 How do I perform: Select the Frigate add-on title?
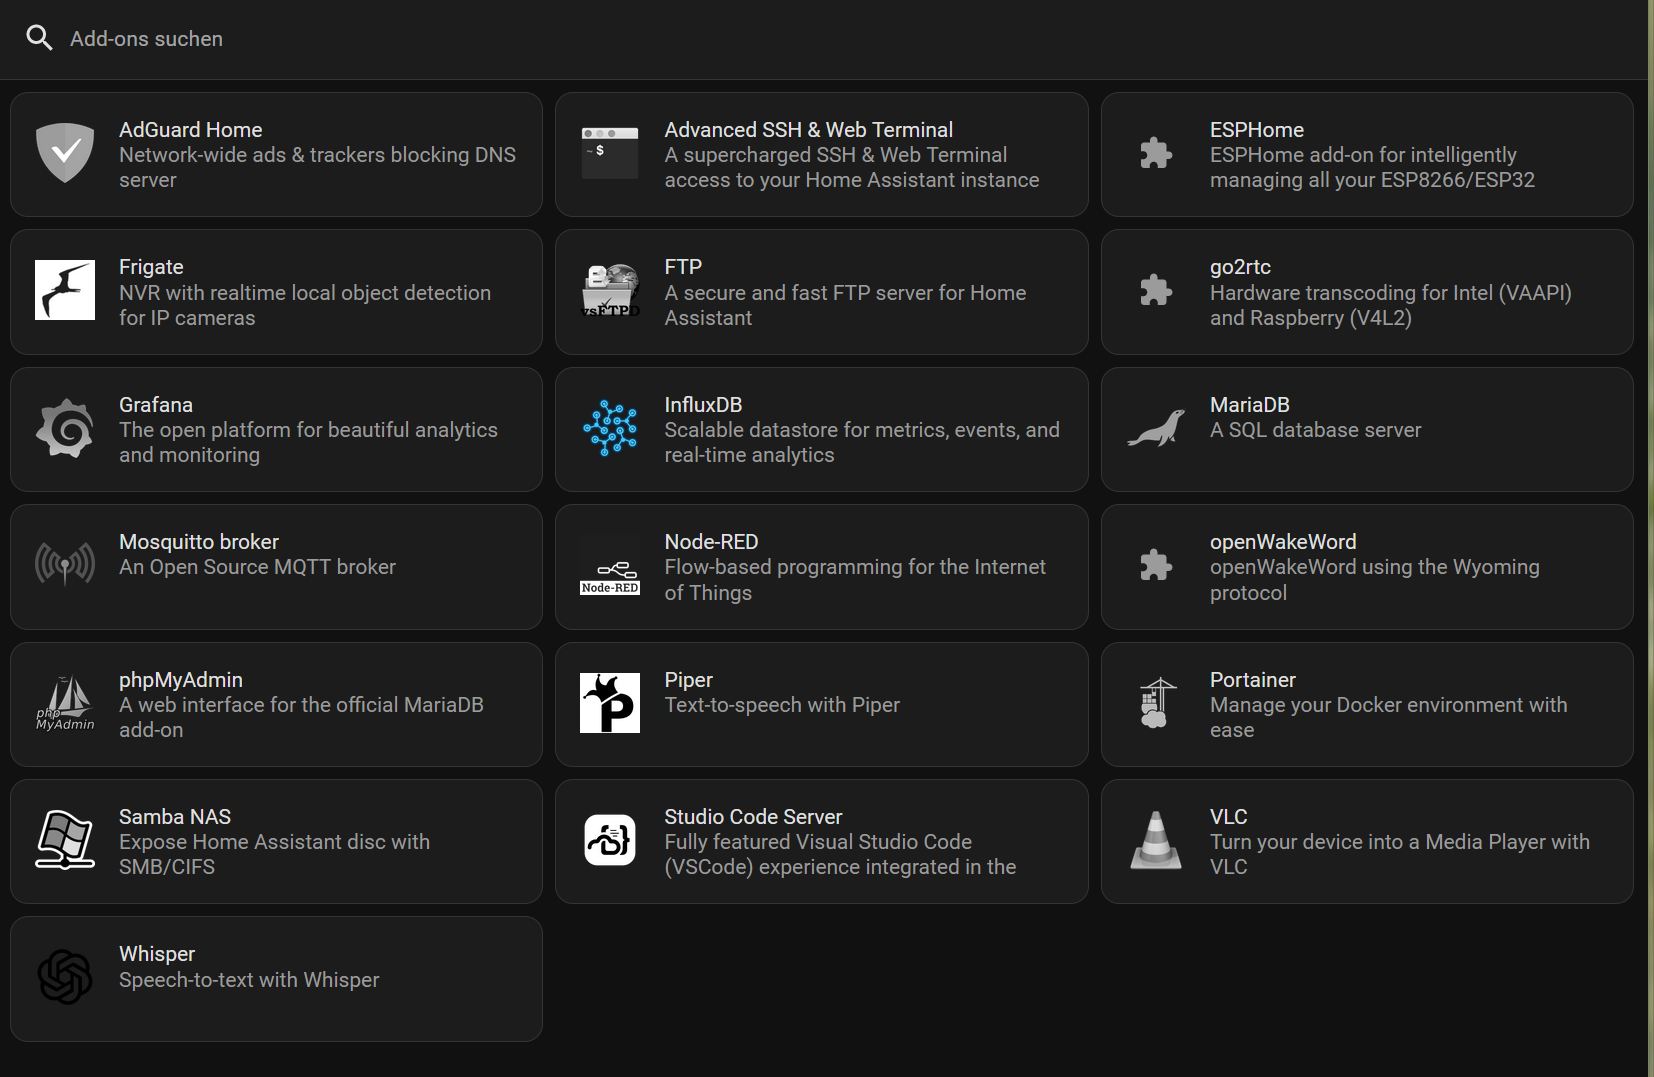pyautogui.click(x=151, y=267)
